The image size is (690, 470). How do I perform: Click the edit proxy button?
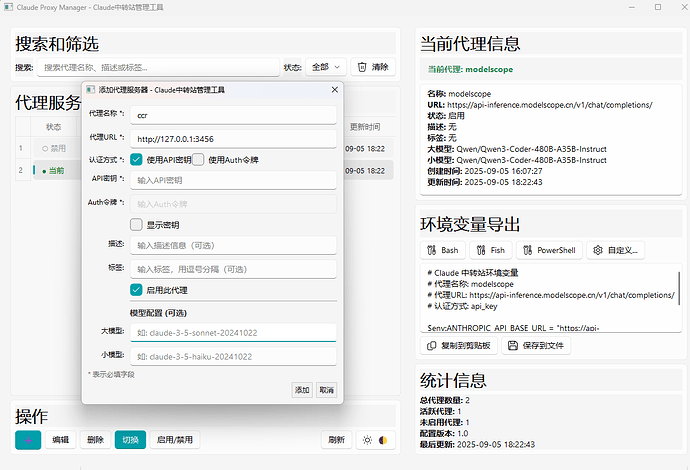pyautogui.click(x=61, y=440)
